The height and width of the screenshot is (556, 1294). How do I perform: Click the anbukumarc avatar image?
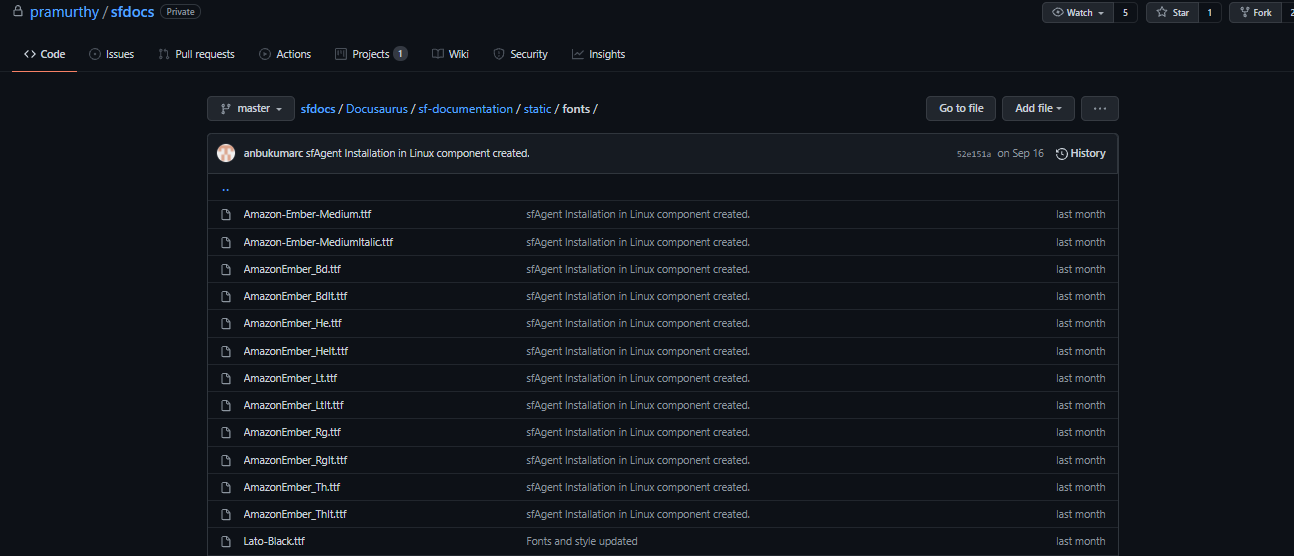[x=226, y=153]
